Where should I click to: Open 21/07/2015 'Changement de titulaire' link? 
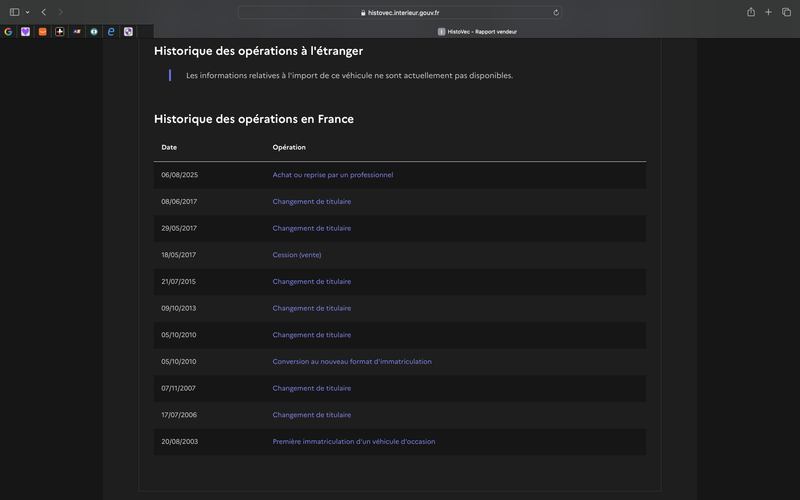pos(312,282)
